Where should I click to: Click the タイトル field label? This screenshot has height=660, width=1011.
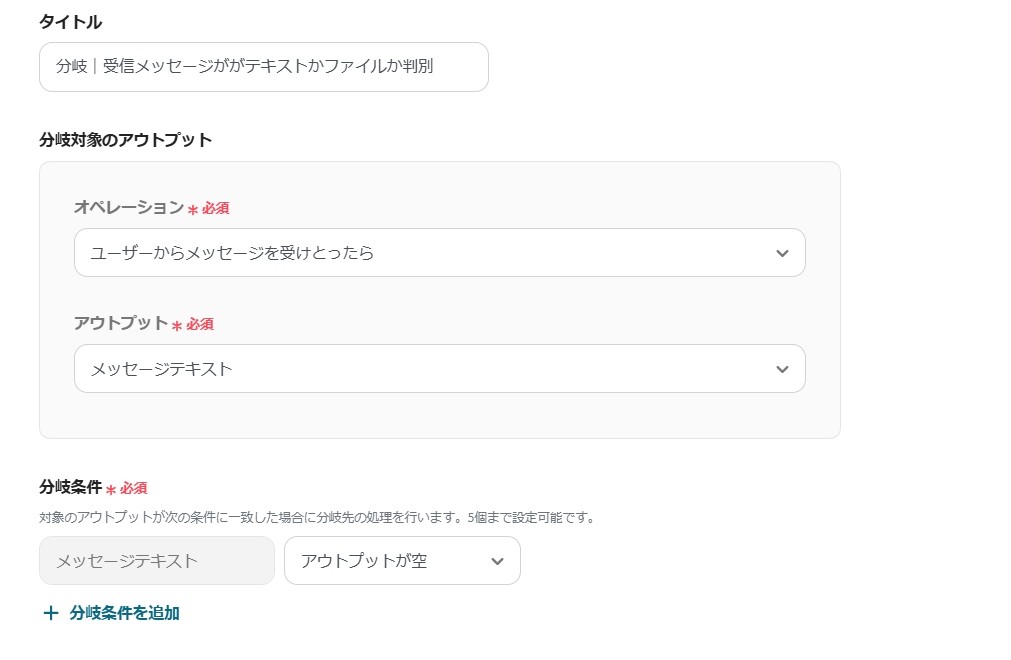(x=70, y=21)
